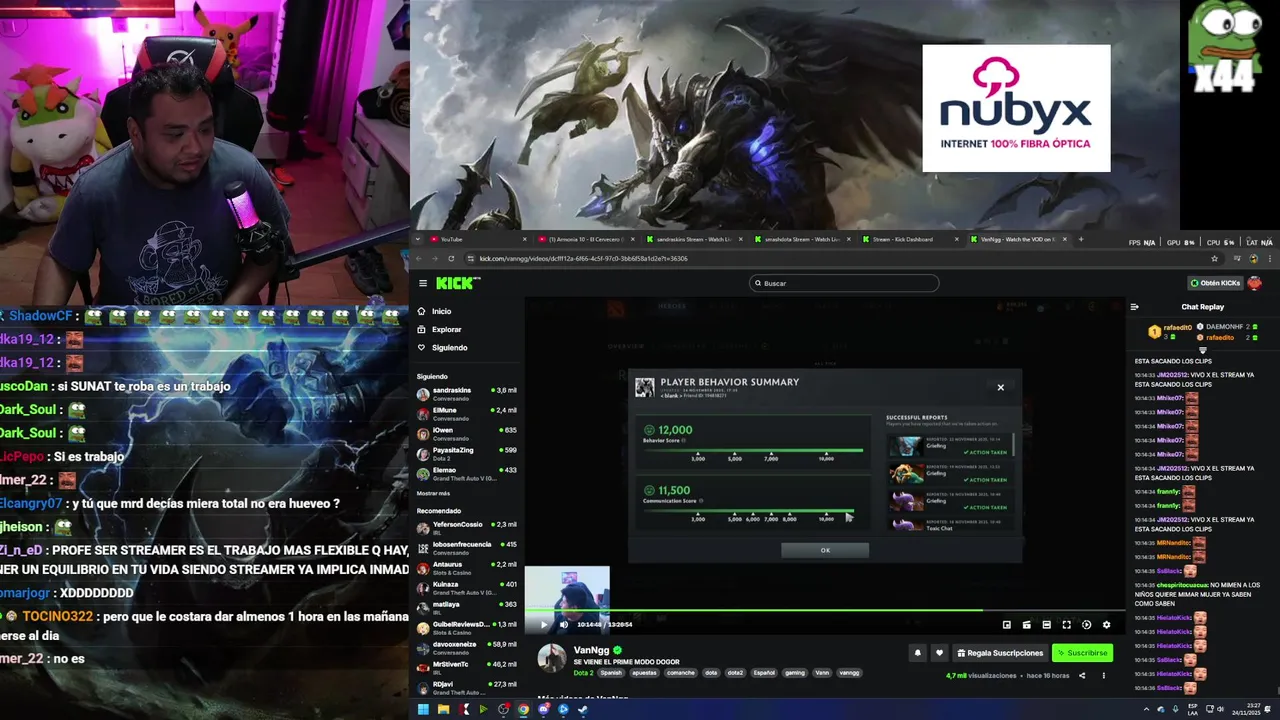Reload the page in the browser
The image size is (1280, 720).
click(451, 259)
